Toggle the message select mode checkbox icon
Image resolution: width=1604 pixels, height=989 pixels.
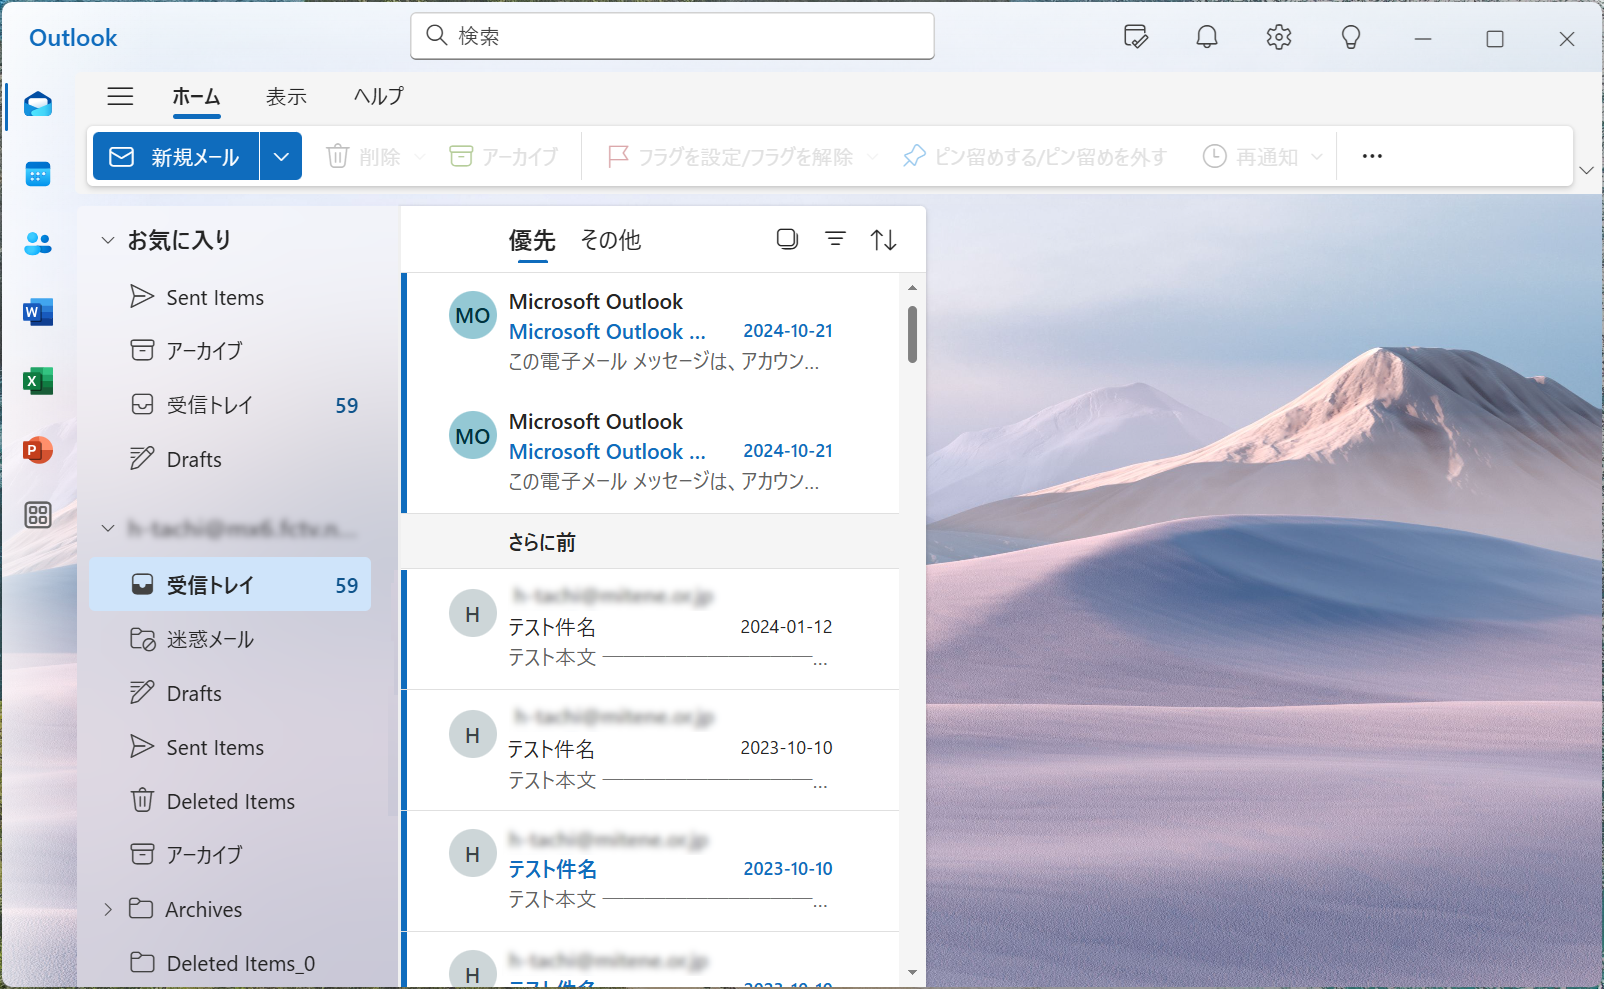[x=787, y=239]
